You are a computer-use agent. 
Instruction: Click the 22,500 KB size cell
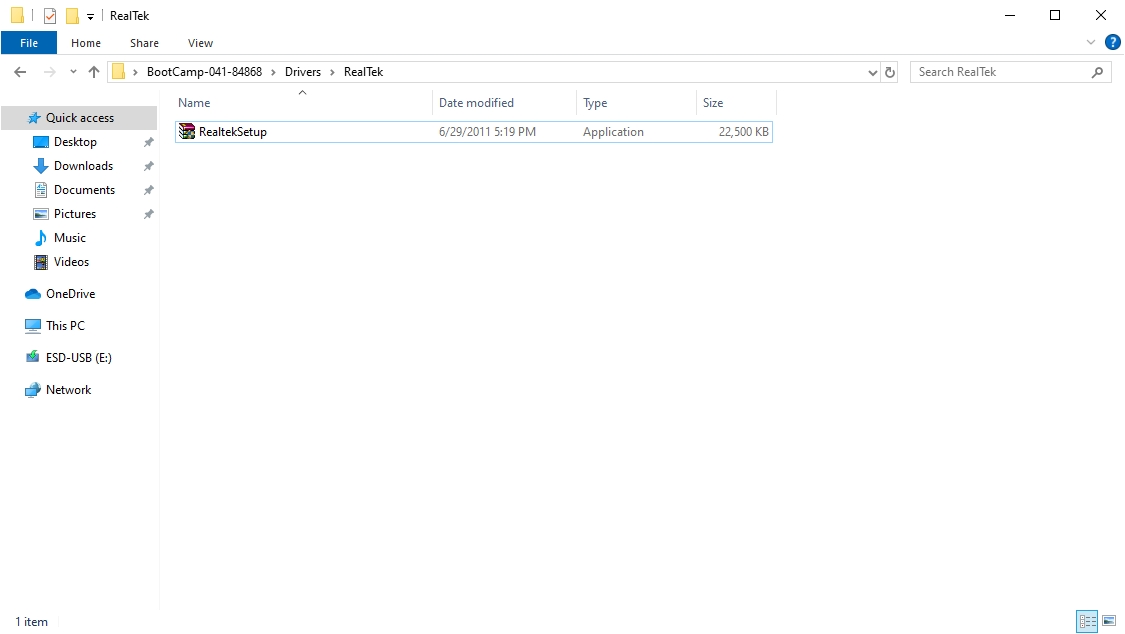click(x=743, y=132)
